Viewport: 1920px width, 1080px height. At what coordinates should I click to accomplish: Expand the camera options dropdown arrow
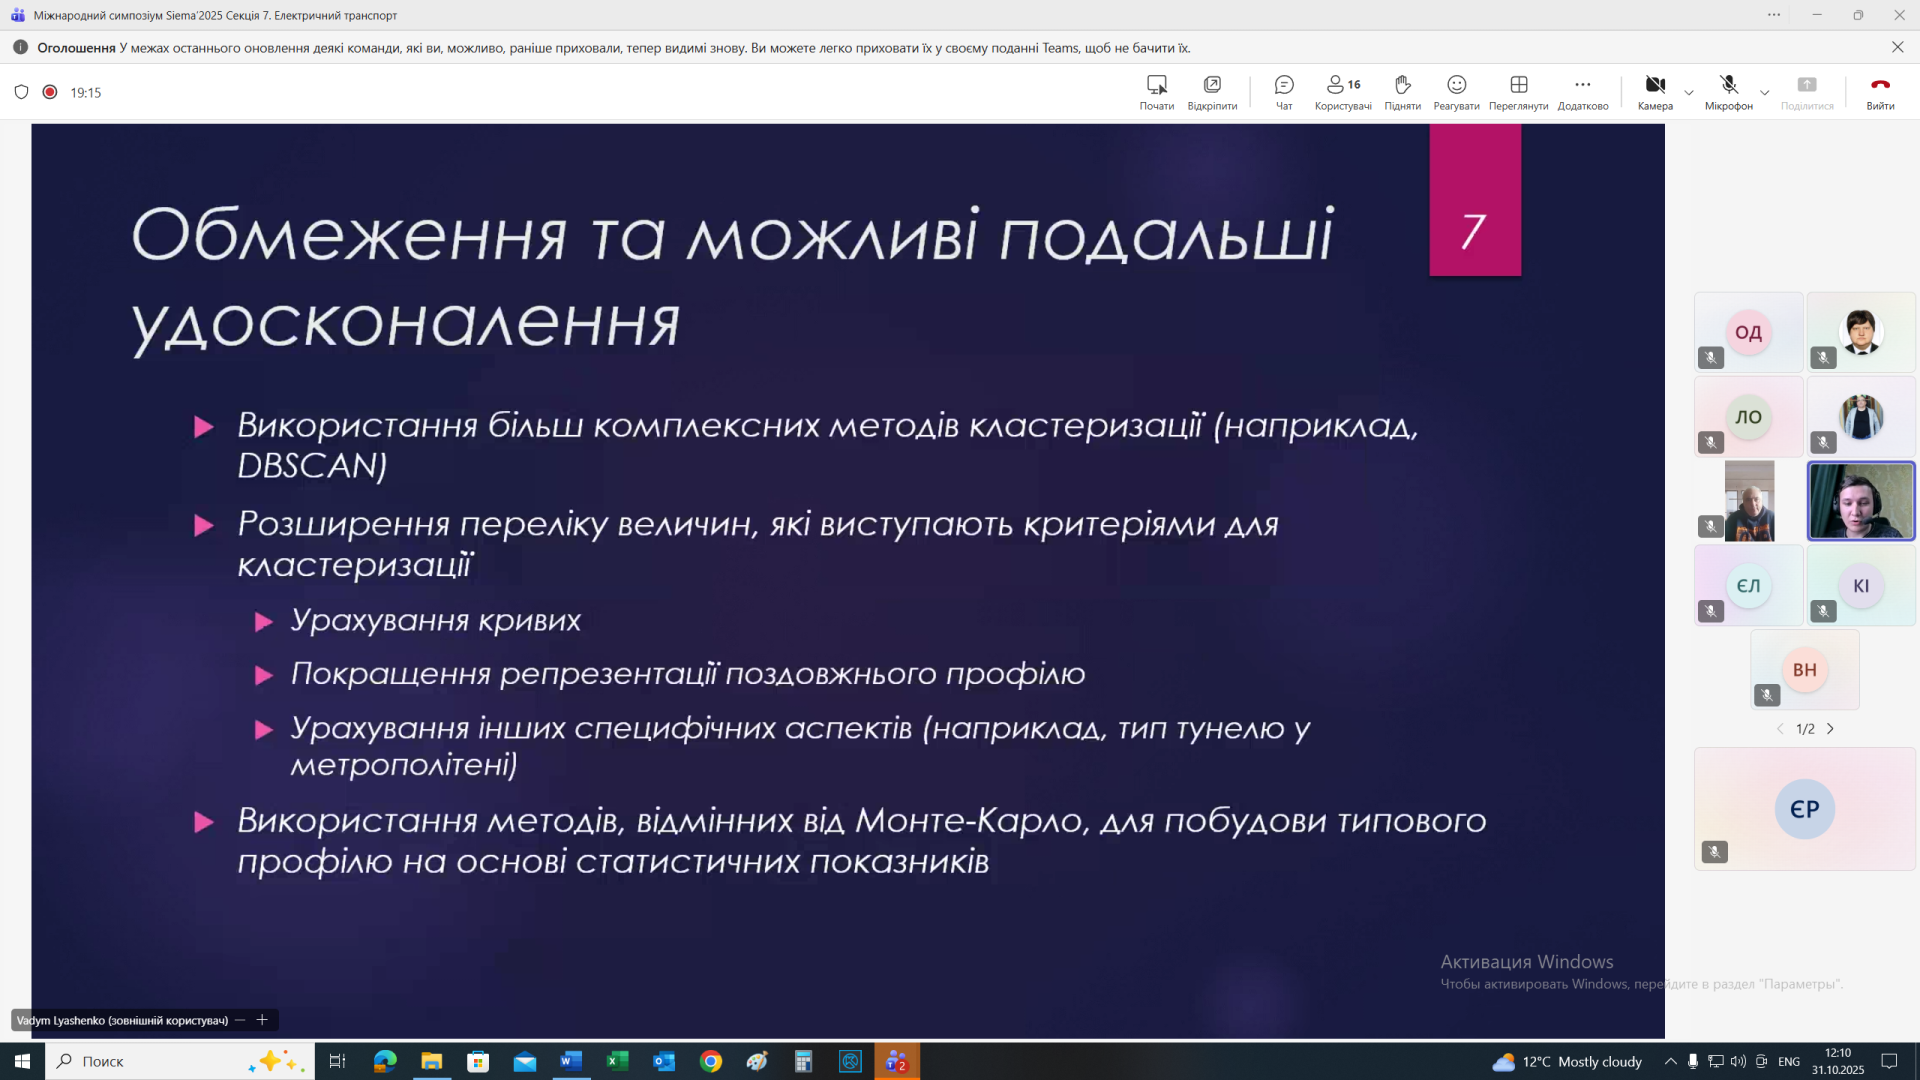tap(1689, 93)
